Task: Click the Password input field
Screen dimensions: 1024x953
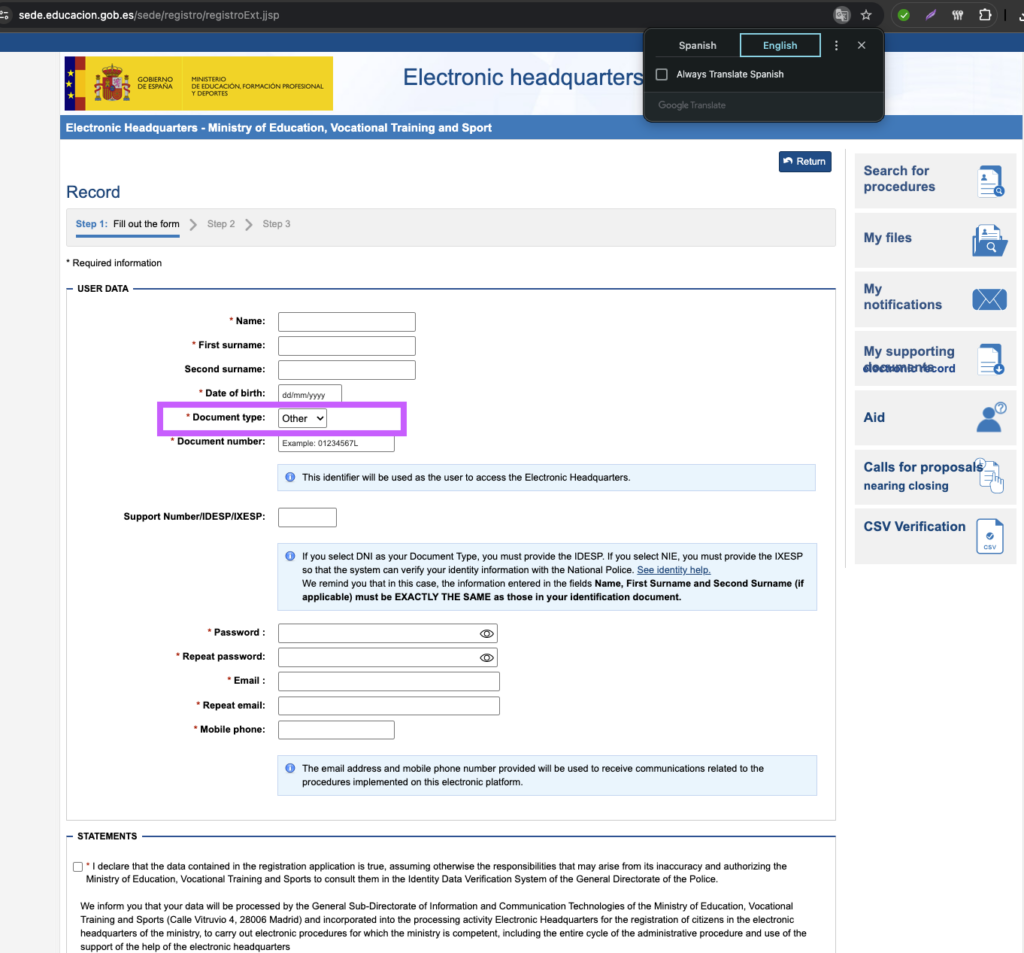Action: (x=388, y=634)
